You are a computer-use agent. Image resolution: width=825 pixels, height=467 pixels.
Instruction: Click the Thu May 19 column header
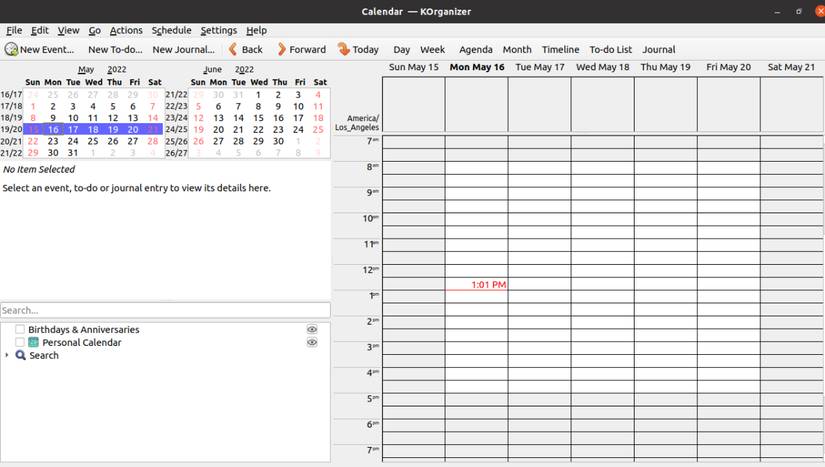tap(666, 67)
